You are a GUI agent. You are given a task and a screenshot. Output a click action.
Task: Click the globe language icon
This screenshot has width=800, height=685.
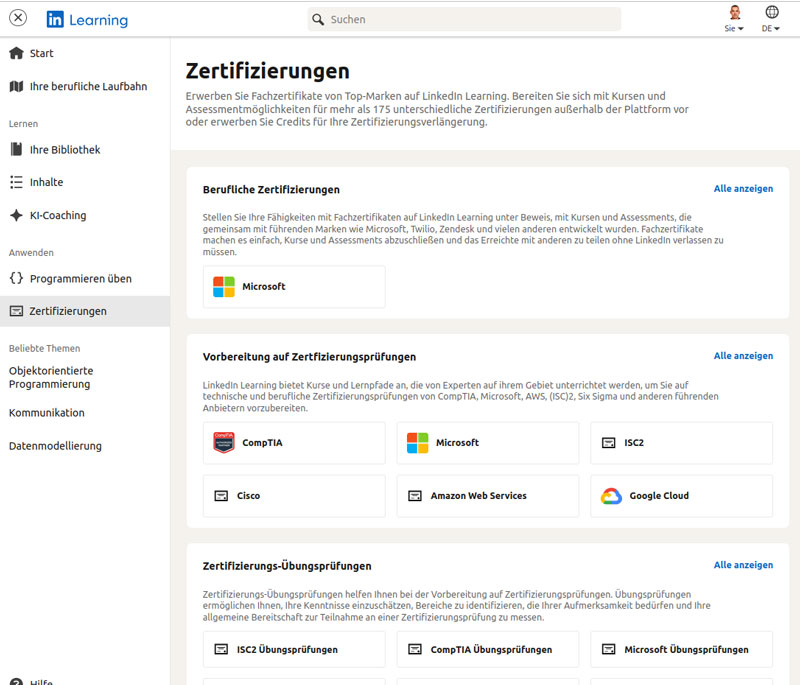coord(771,12)
